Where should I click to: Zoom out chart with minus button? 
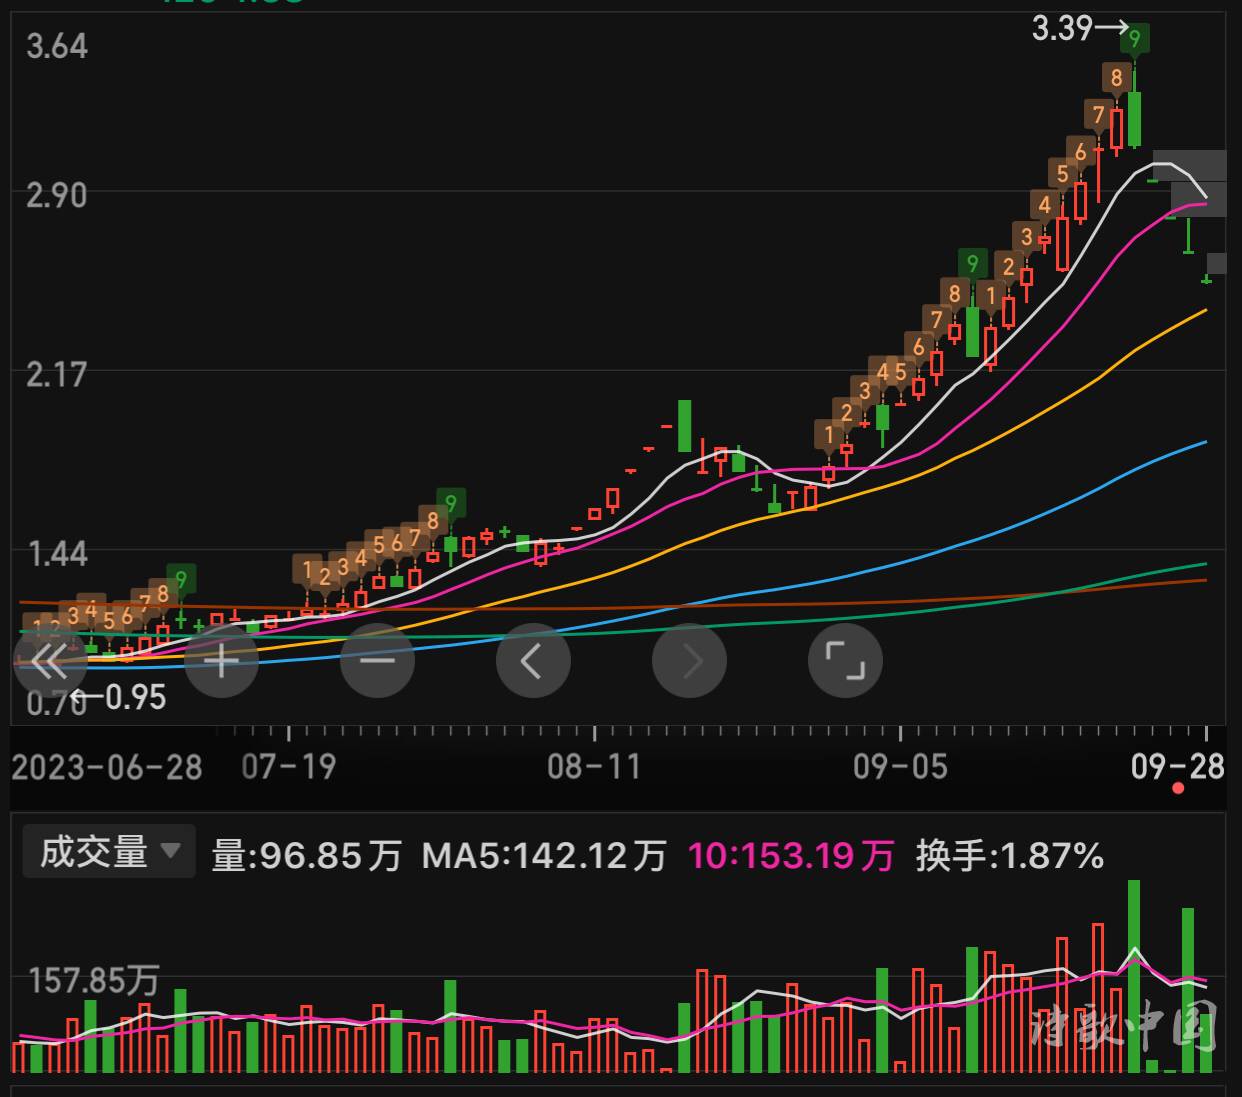377,660
